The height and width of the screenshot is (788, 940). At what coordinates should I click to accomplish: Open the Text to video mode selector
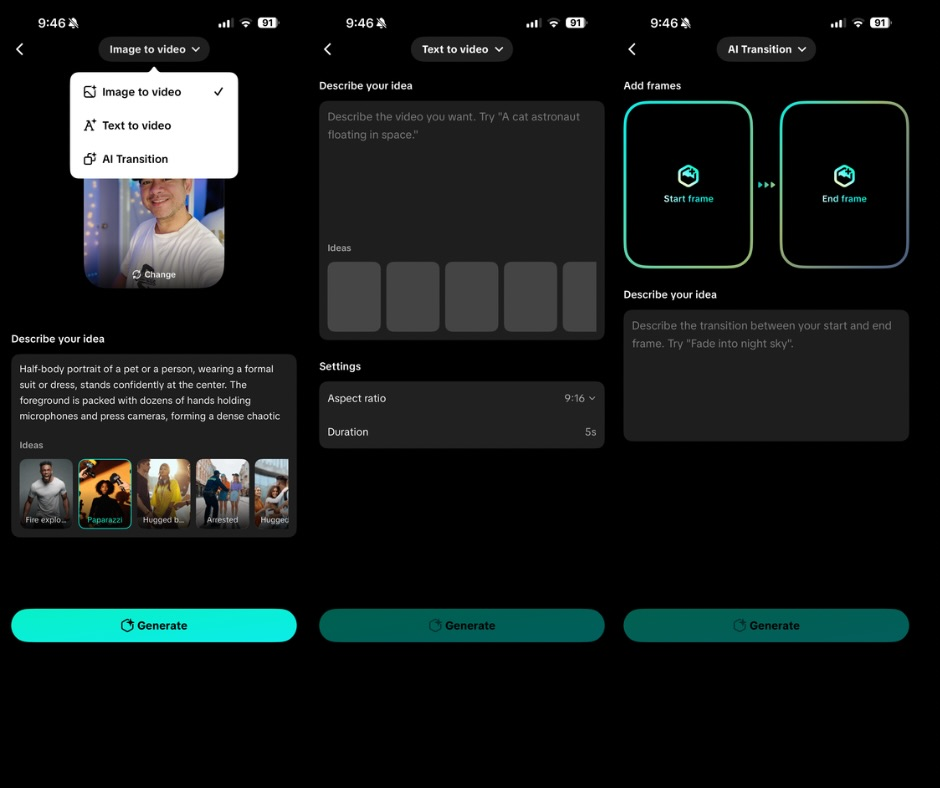pos(461,48)
